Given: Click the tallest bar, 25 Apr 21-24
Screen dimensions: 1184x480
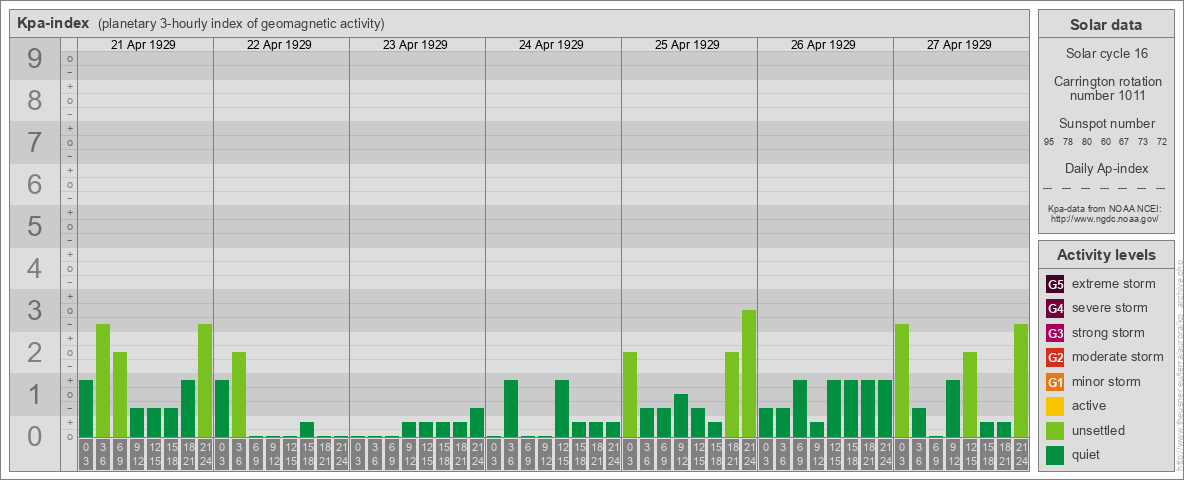Looking at the screenshot, I should point(748,373).
